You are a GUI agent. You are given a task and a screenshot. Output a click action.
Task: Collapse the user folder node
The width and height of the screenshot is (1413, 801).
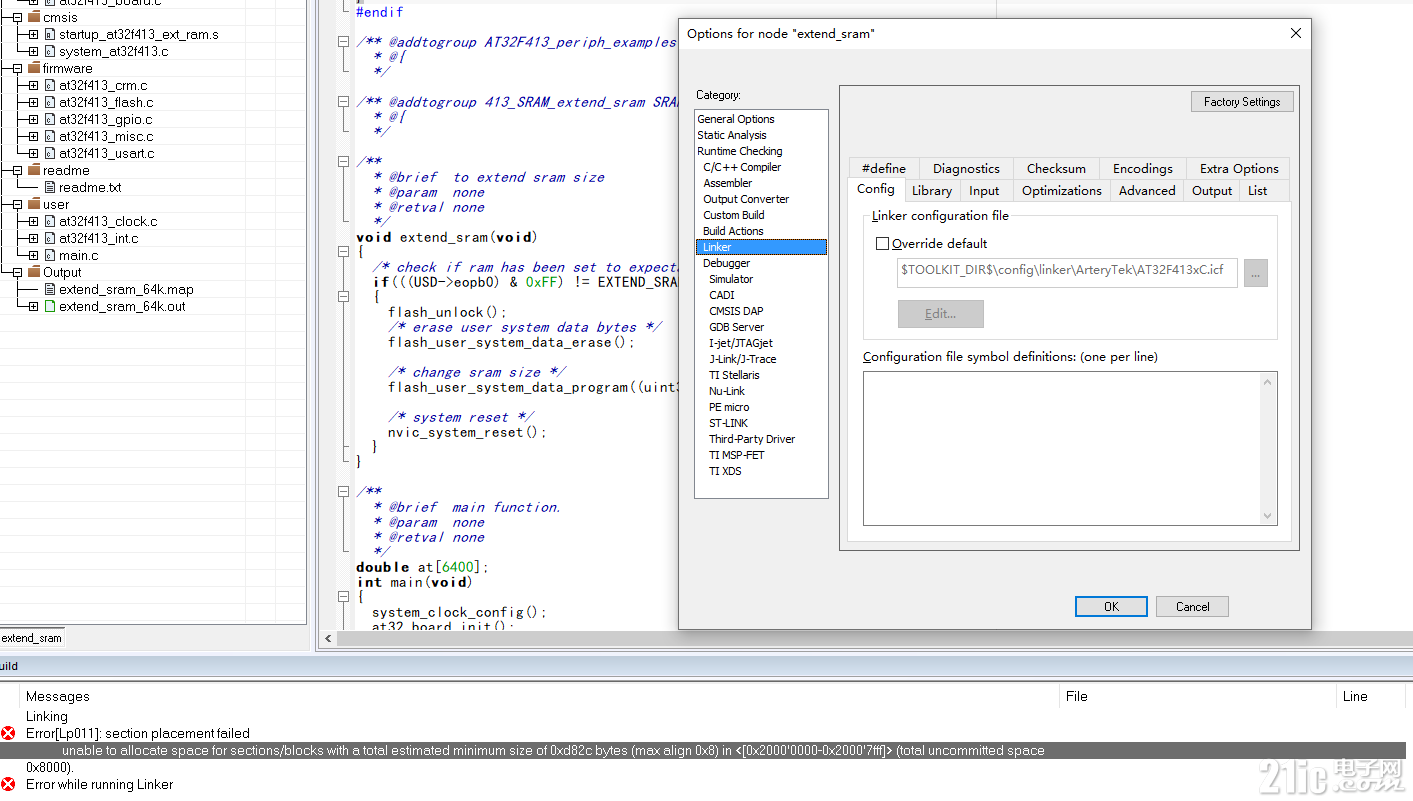(x=17, y=204)
